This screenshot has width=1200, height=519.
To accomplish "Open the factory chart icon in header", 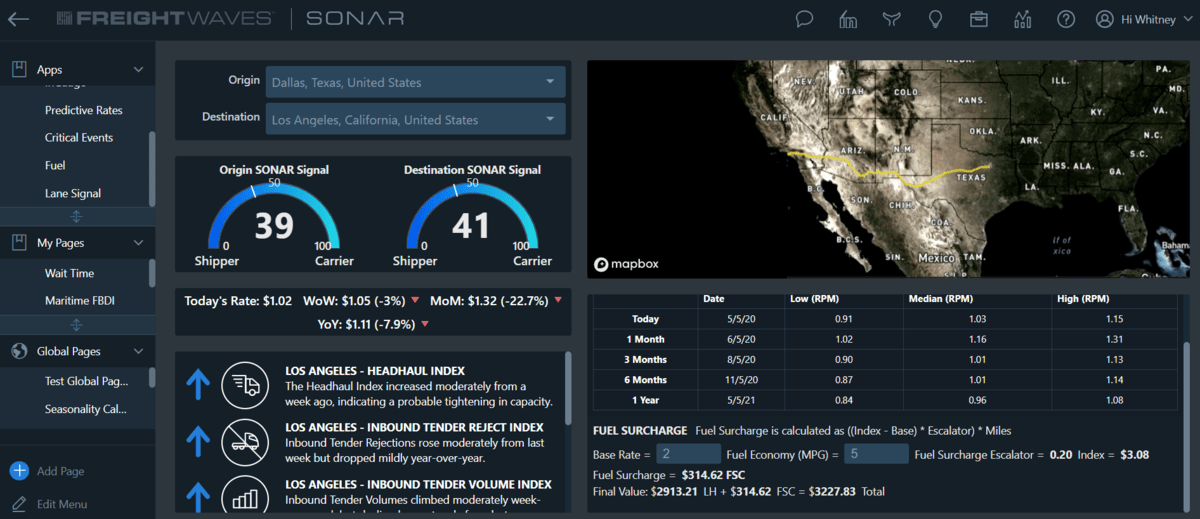I will click(x=848, y=19).
